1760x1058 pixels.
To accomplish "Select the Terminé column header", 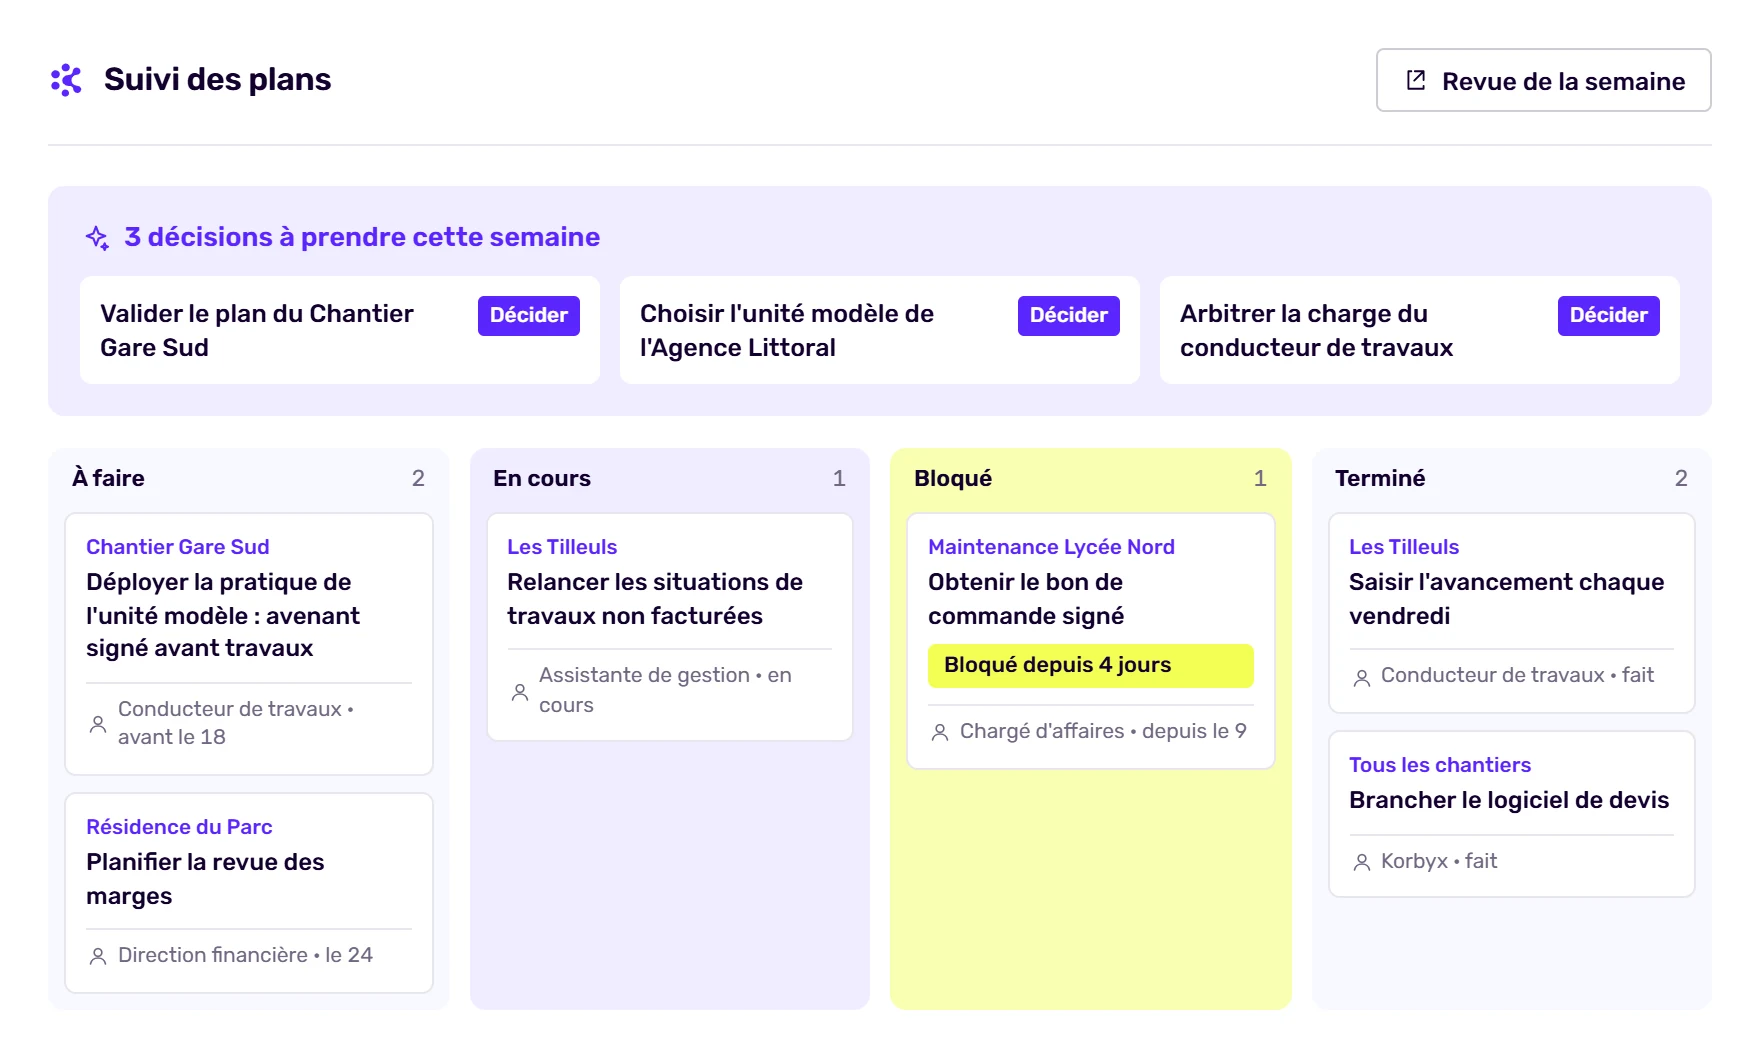I will pos(1380,478).
